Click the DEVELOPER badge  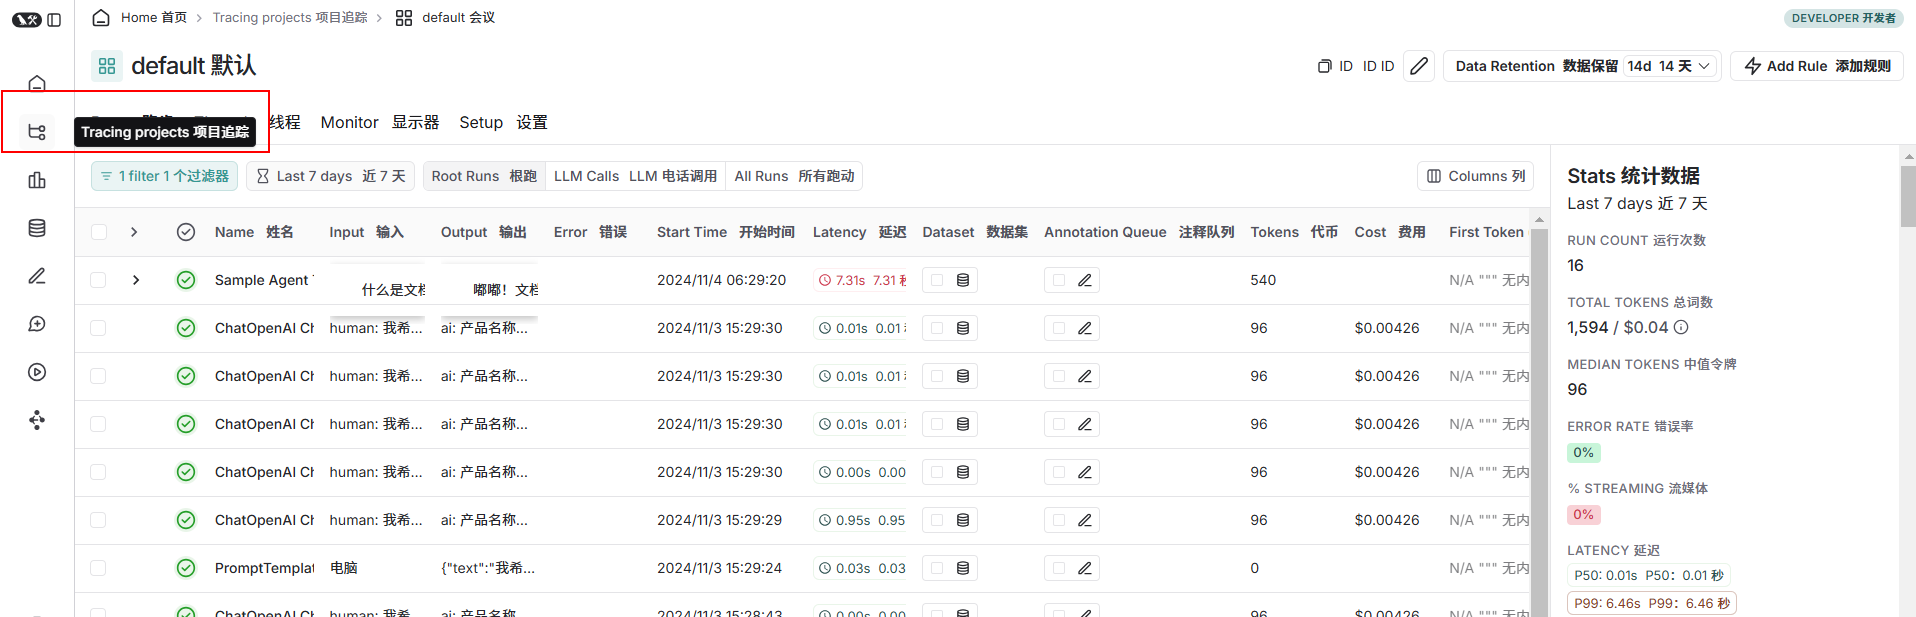coord(1843,18)
